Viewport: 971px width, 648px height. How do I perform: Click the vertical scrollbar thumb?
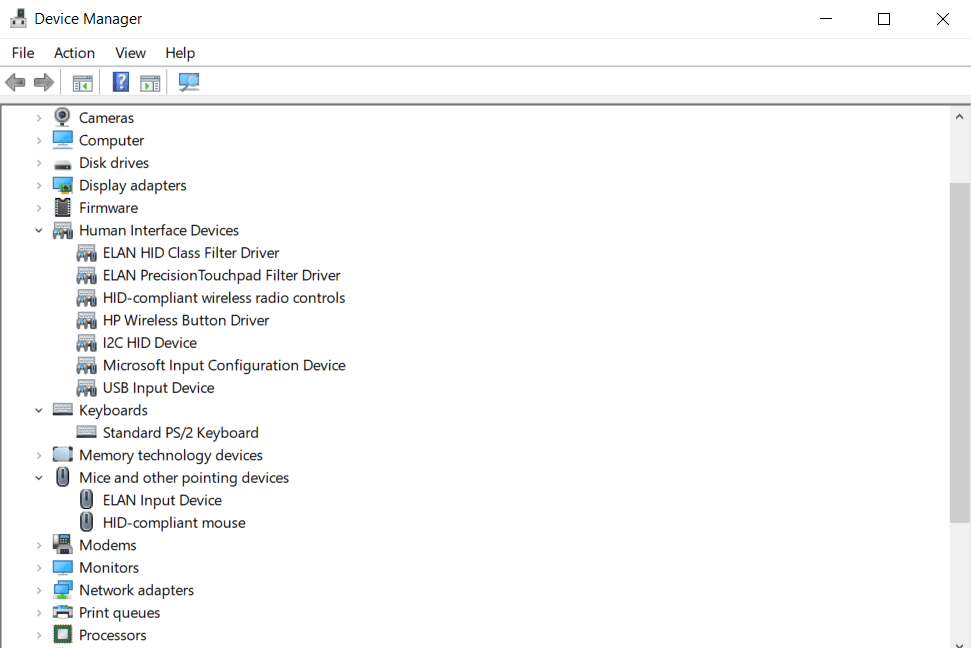[x=960, y=352]
